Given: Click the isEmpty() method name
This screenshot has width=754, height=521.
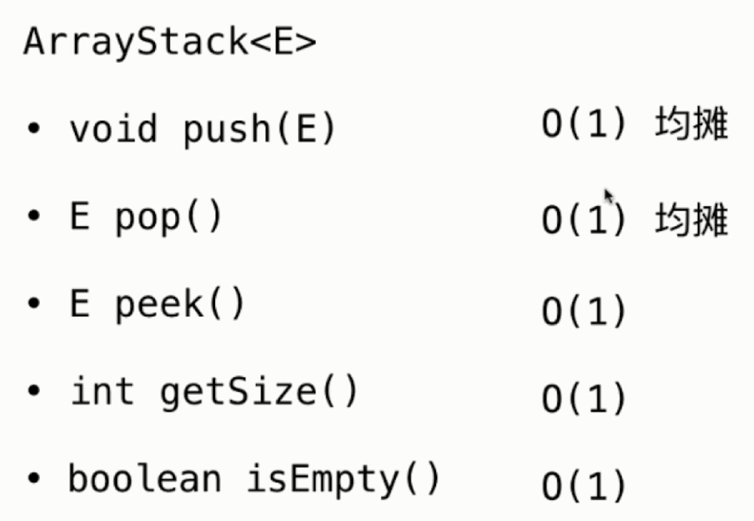Looking at the screenshot, I should [x=343, y=479].
